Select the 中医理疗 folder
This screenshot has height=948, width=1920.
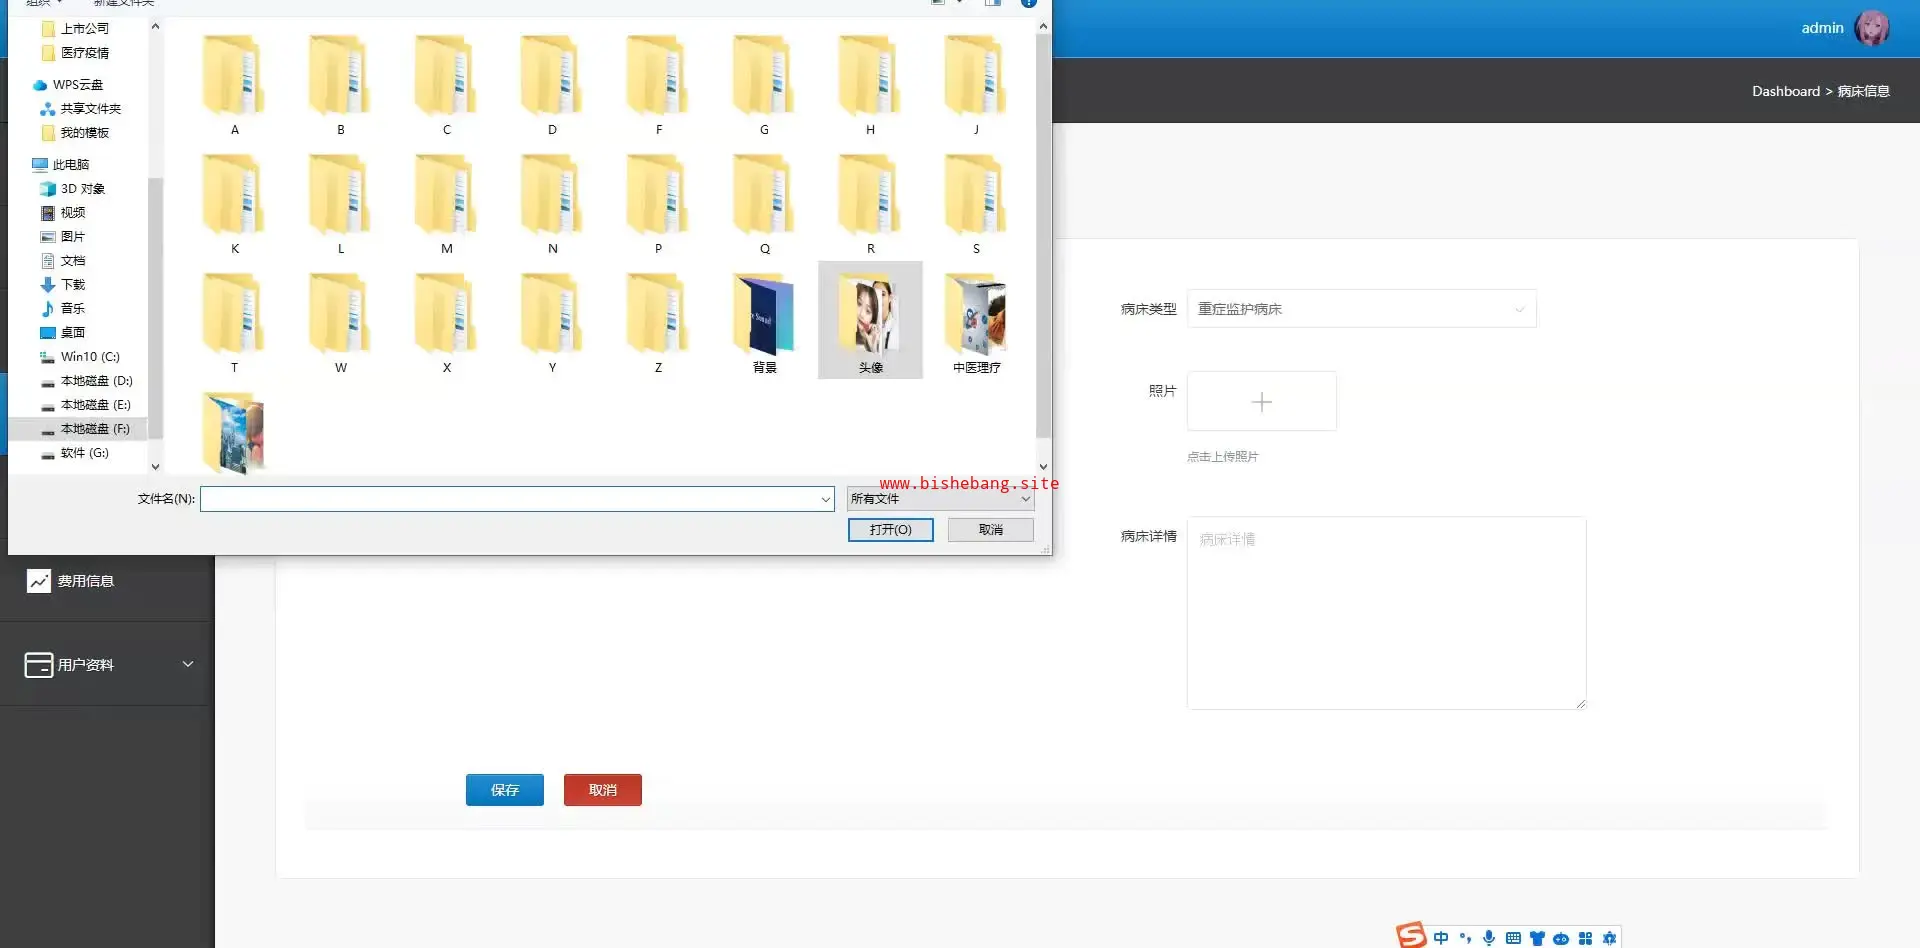[976, 322]
